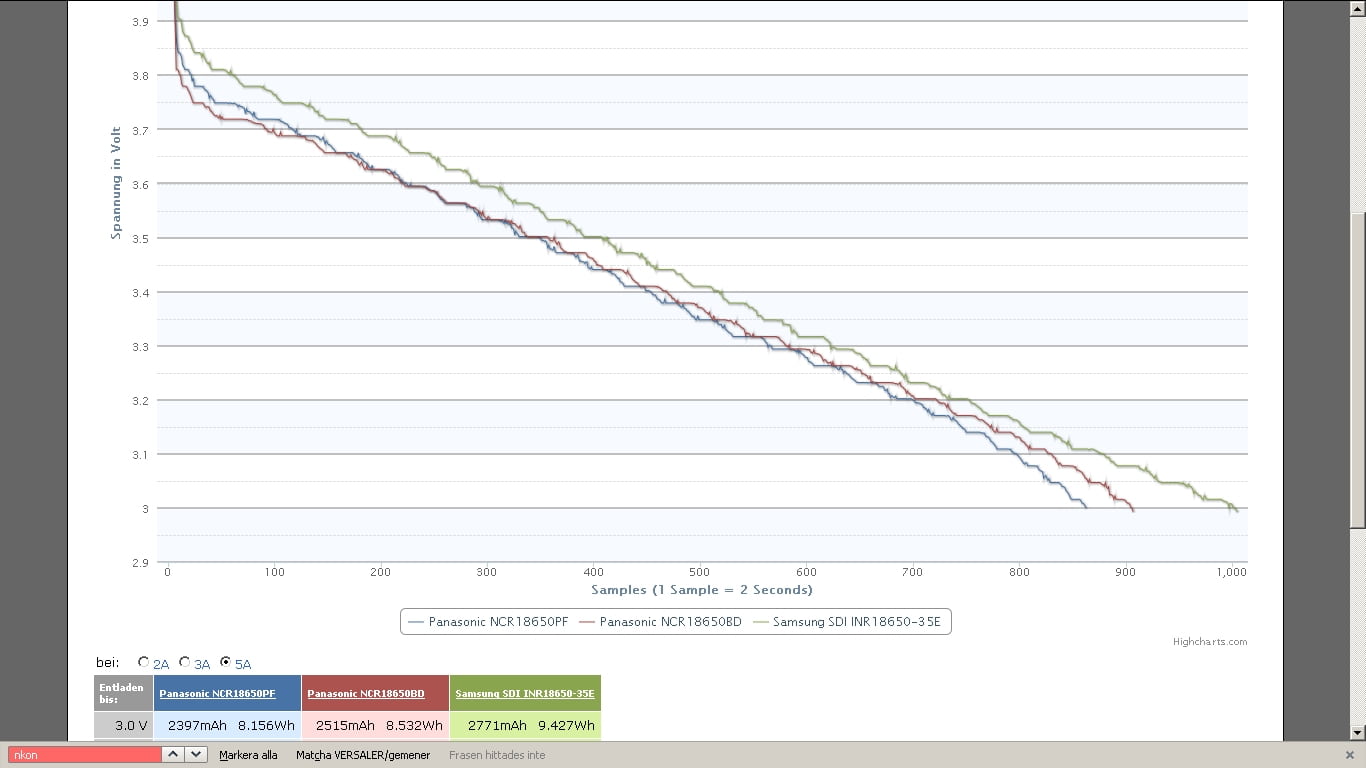This screenshot has height=768, width=1366.
Task: Go to next find match arrow
Action: (196, 755)
